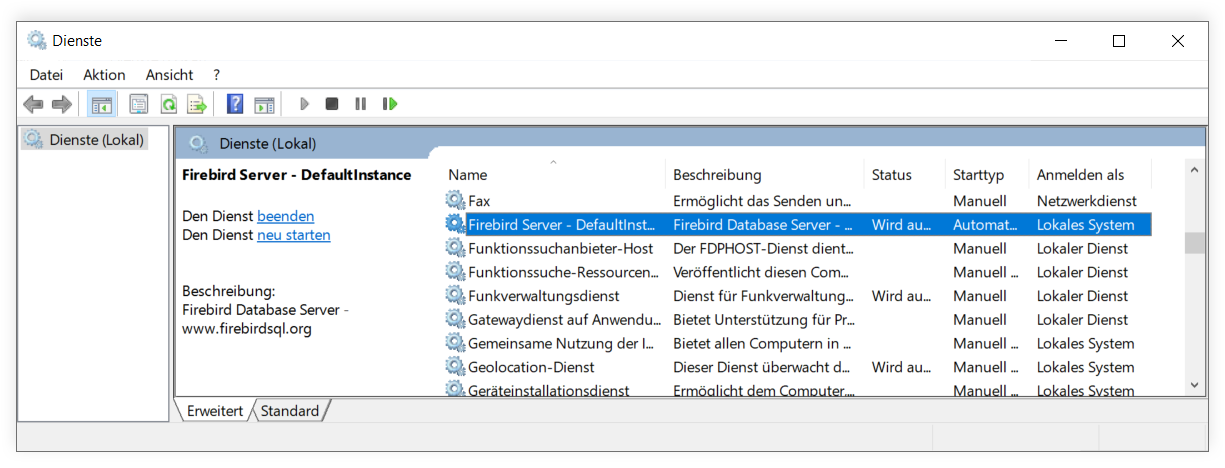1225x468 pixels.
Task: Switch to the Standard tab
Action: click(290, 411)
